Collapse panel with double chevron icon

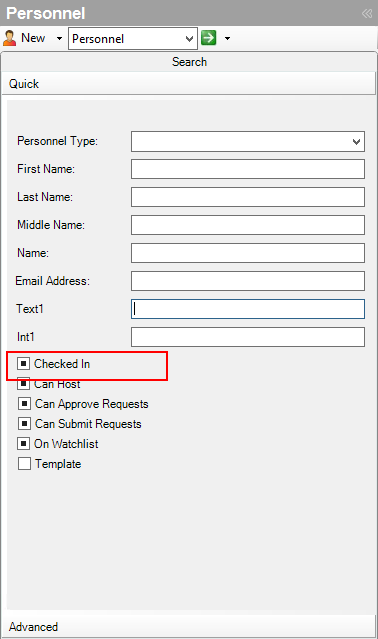click(367, 13)
